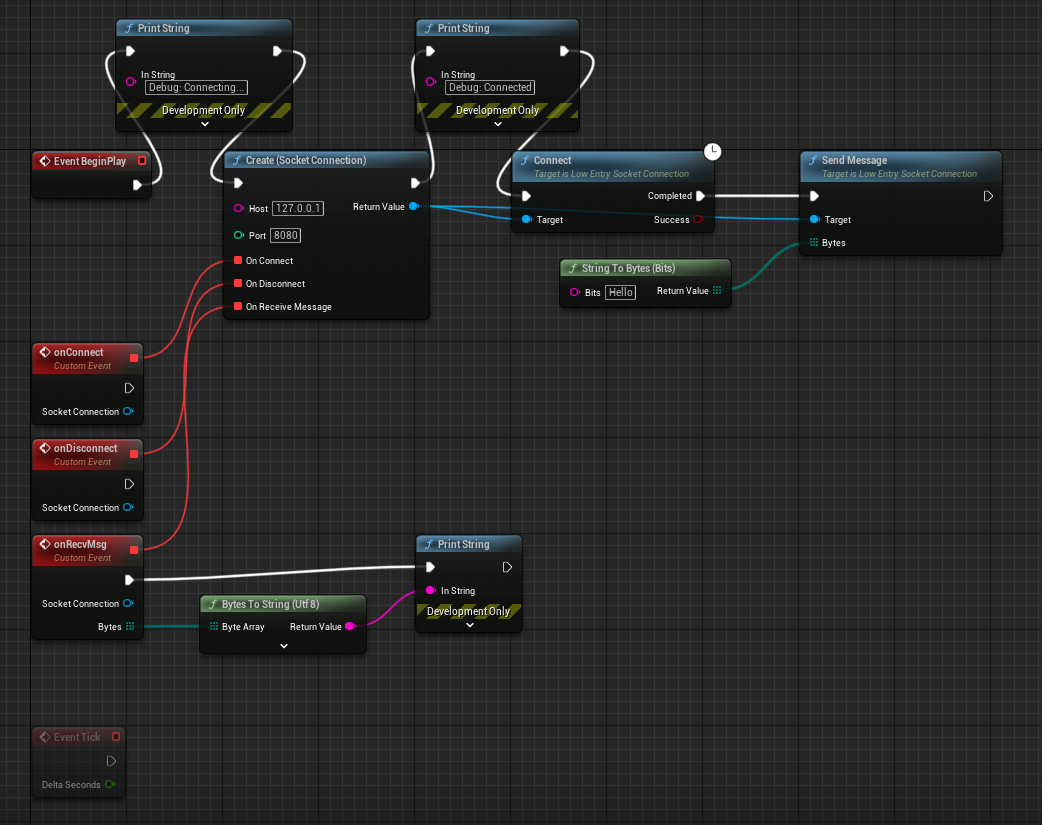Viewport: 1042px width, 825px height.
Task: Click the Completed exec pin on Connect
Action: pos(700,196)
